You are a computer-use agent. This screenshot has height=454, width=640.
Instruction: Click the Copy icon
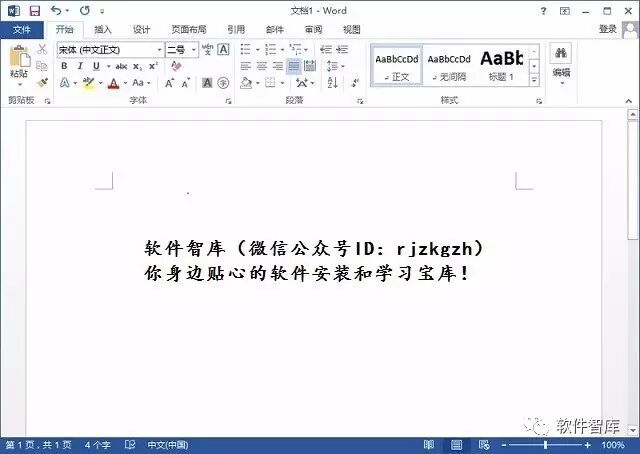click(x=42, y=65)
